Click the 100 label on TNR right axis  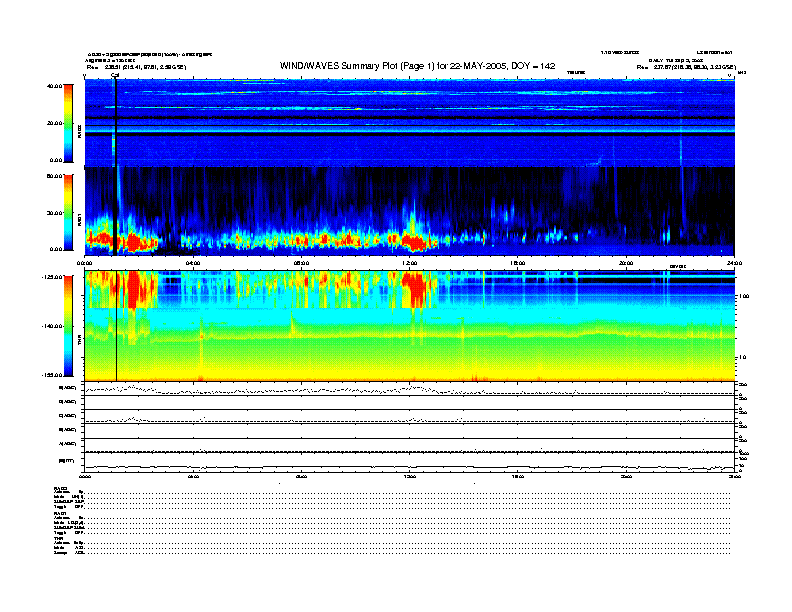tap(744, 296)
